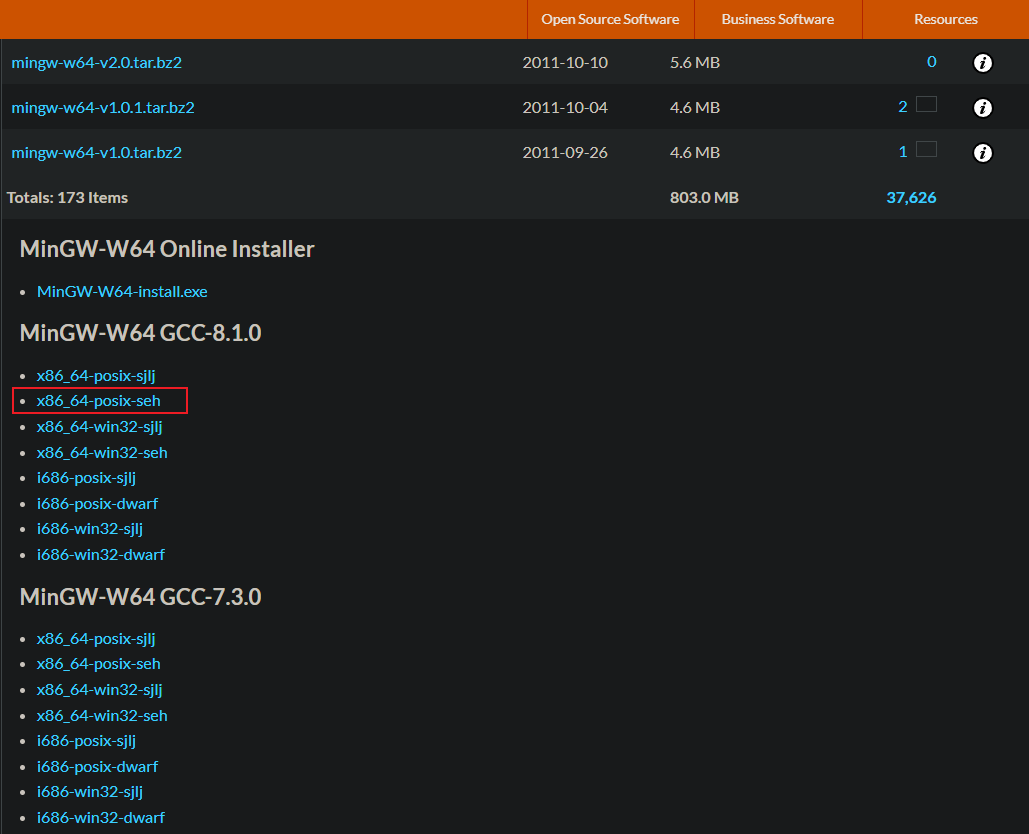Open x86_64-posix-sjlj under GCC-8.1.0
Screen dimensions: 1029x834
point(96,376)
